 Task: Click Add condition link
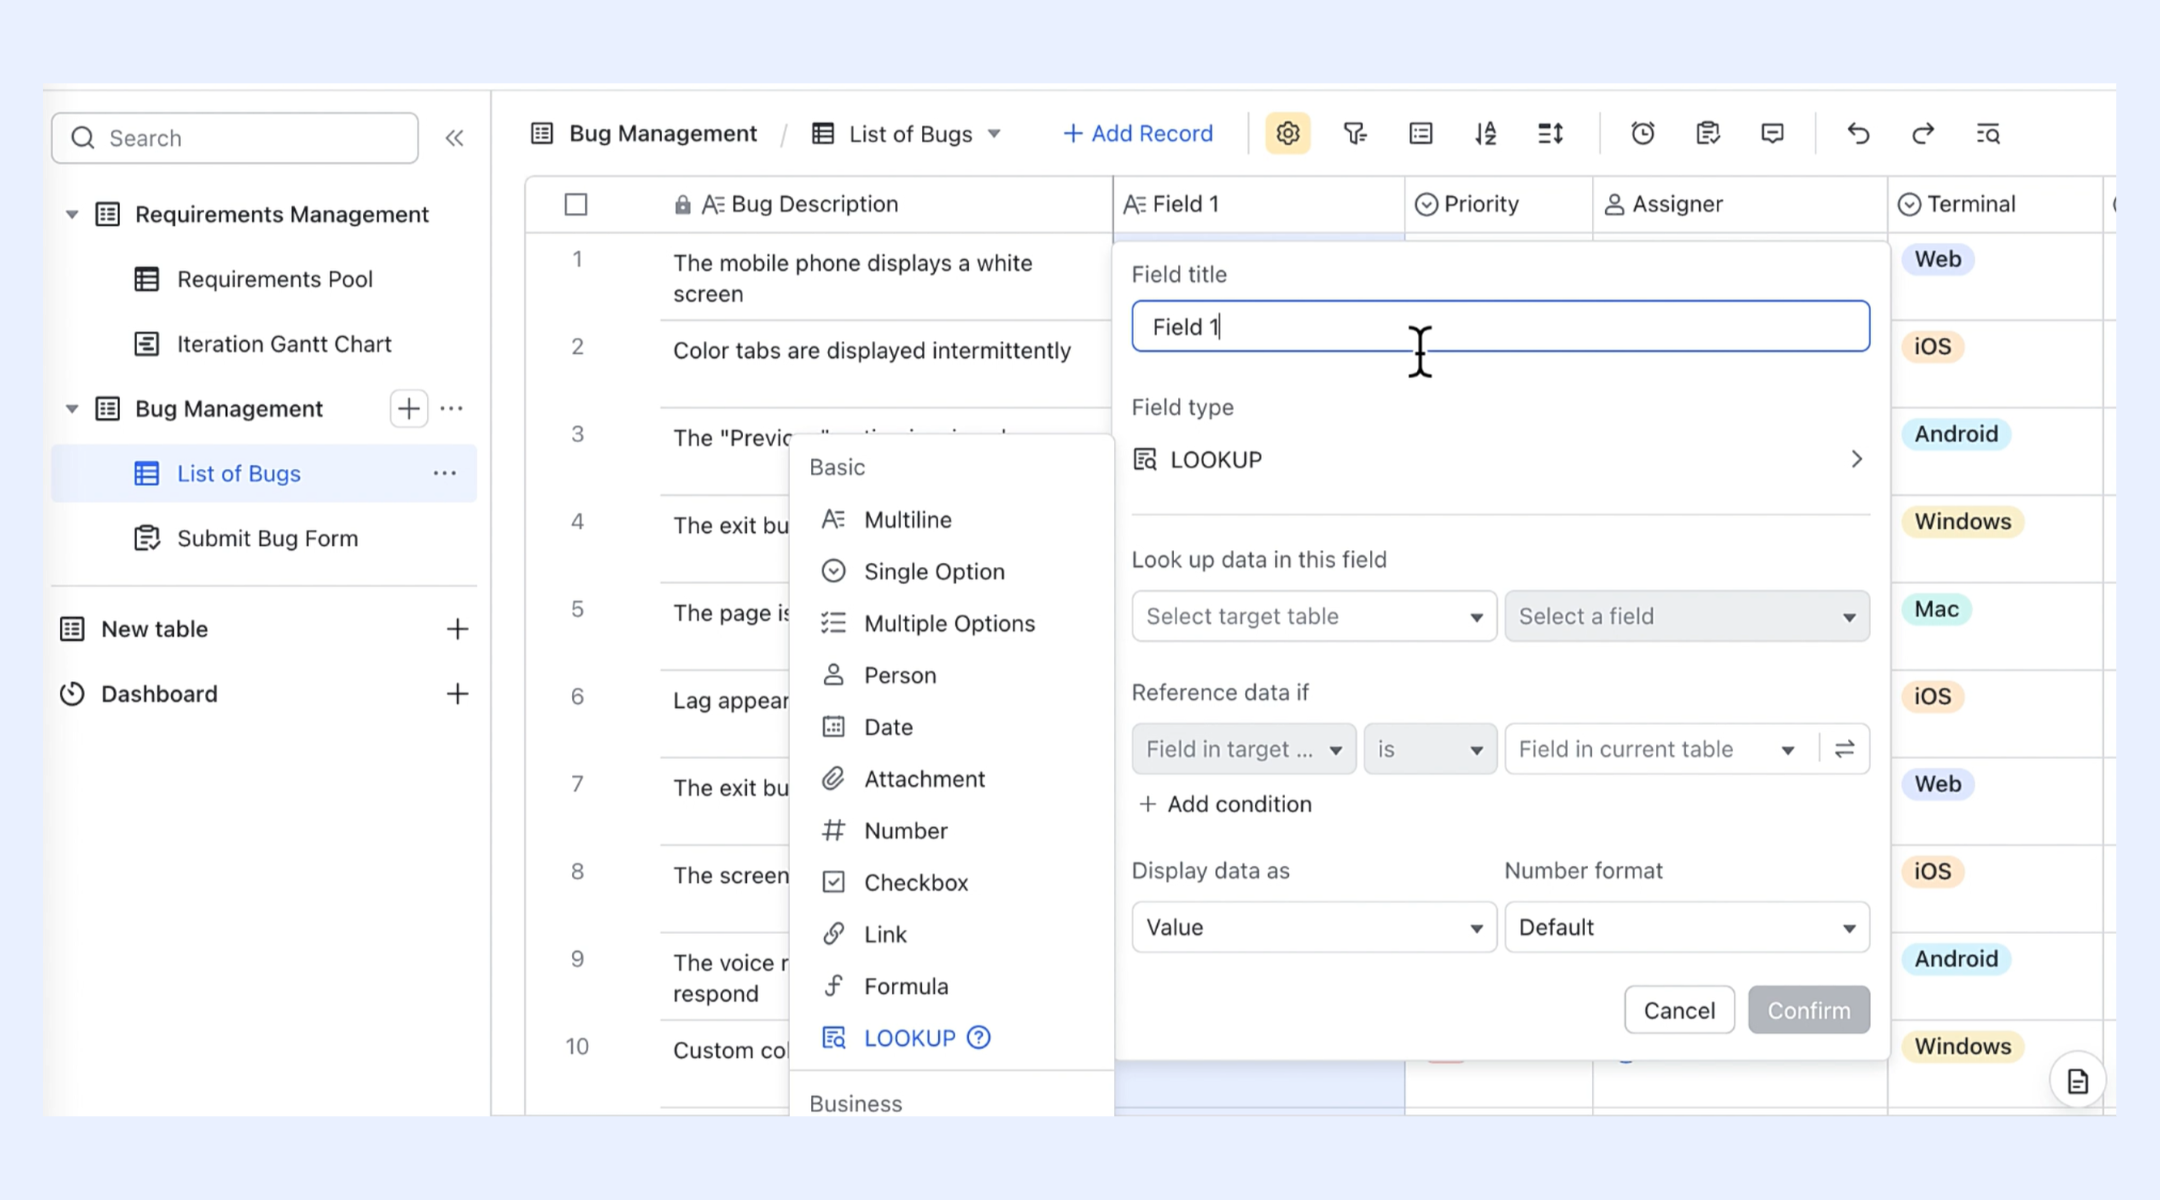click(1226, 804)
